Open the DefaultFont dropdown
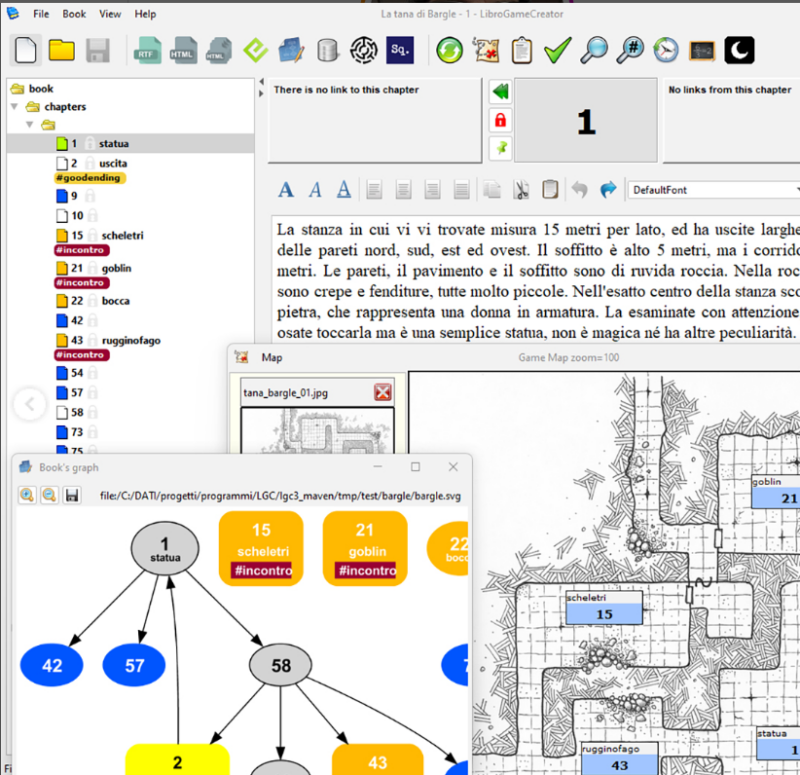Image resolution: width=800 pixels, height=775 pixels. [x=714, y=190]
